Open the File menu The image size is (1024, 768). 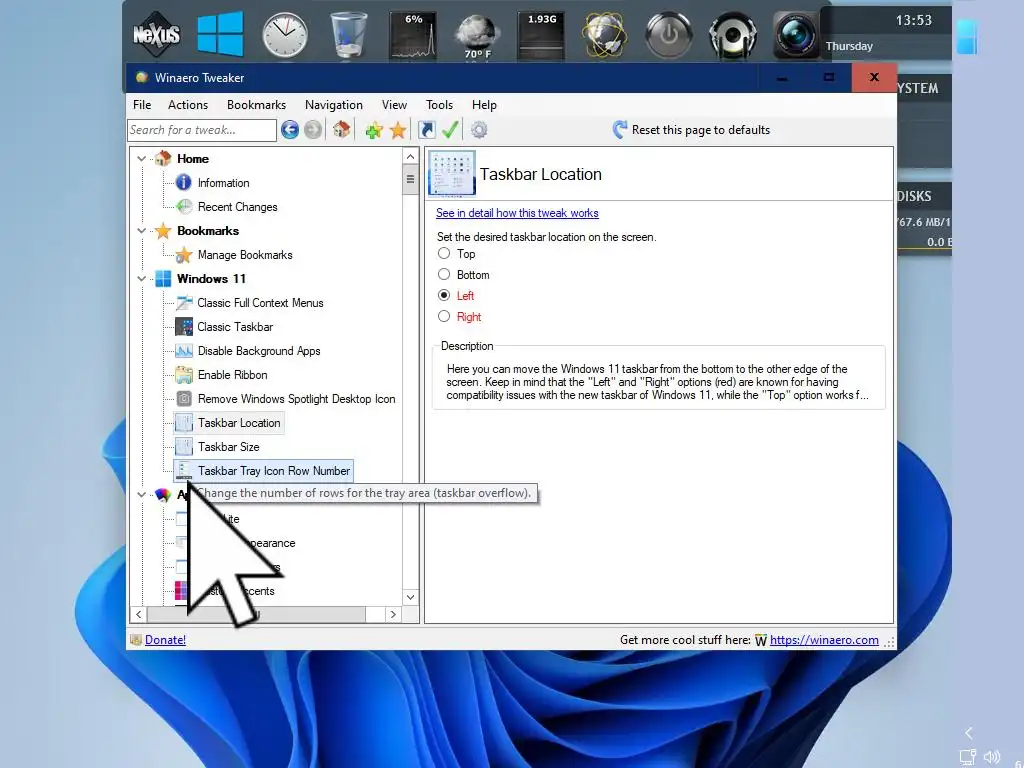point(142,104)
